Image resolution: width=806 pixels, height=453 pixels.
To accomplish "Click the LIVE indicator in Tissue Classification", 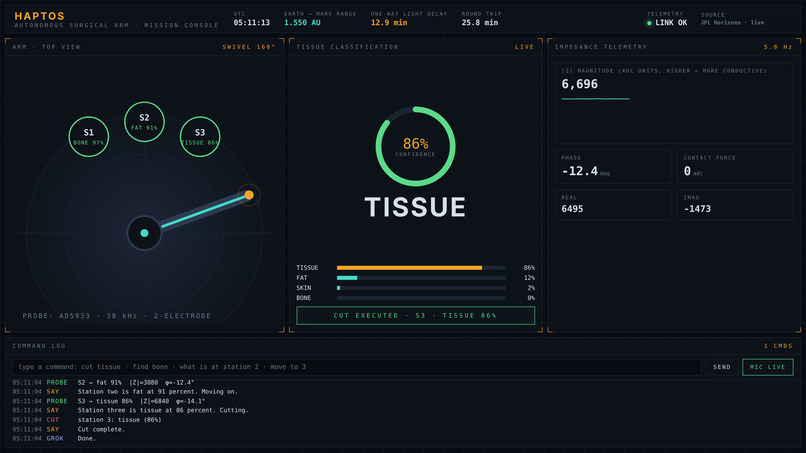I will (x=524, y=47).
